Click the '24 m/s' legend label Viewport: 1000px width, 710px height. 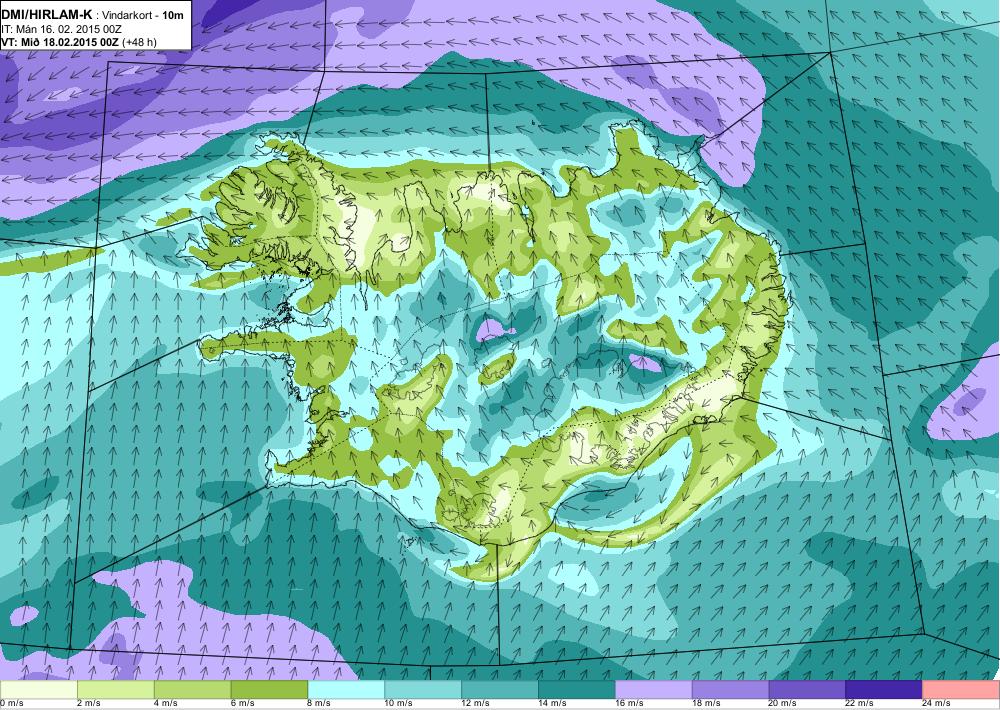pos(937,704)
